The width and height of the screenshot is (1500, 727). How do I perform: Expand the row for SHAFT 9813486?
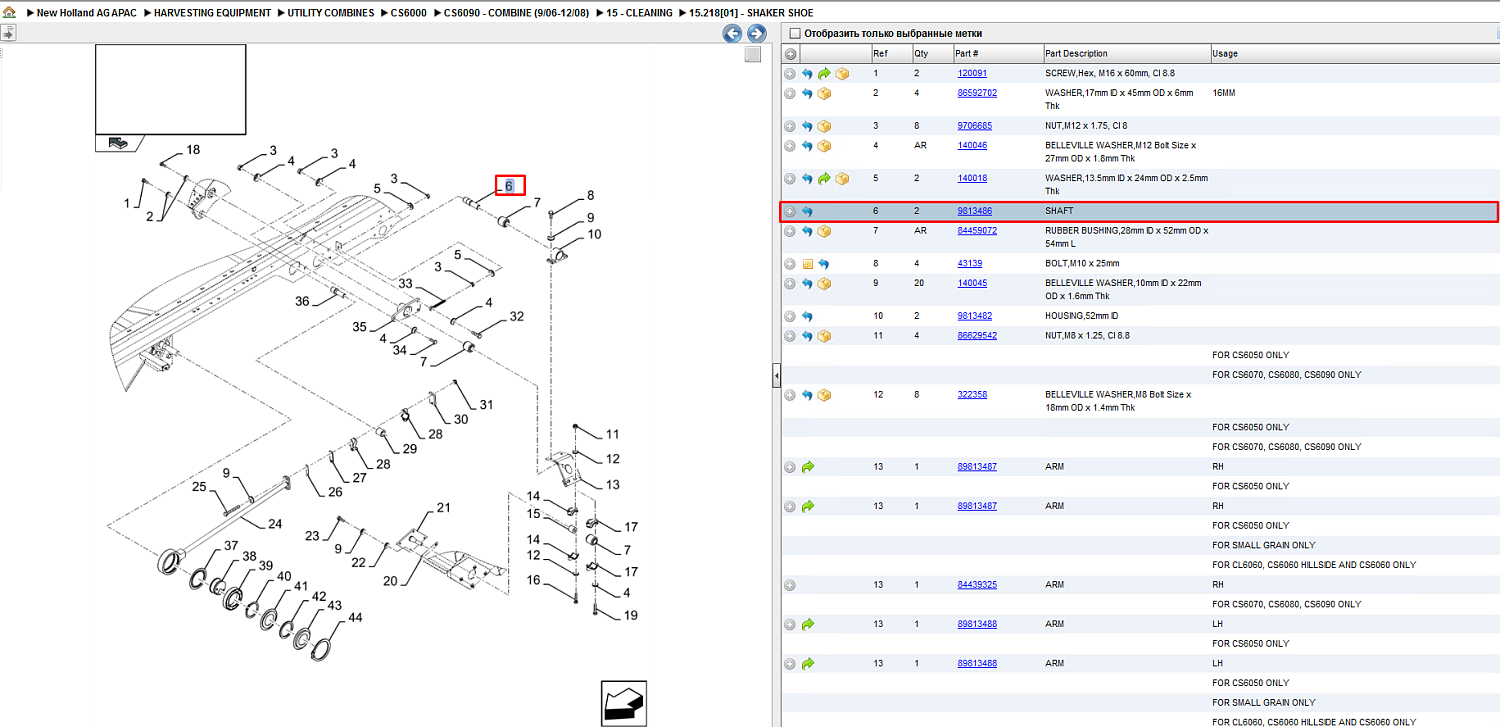[x=790, y=212]
